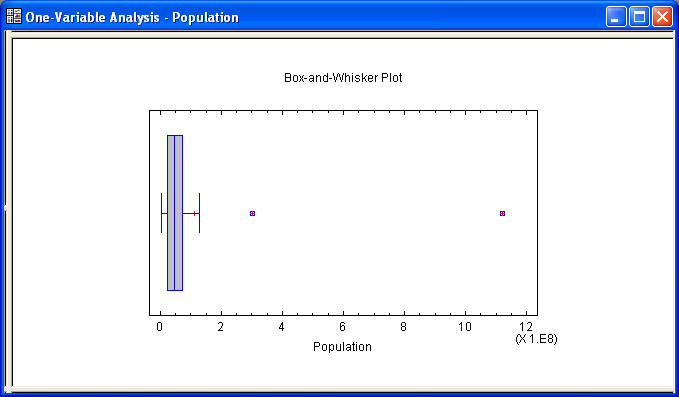Image resolution: width=679 pixels, height=397 pixels.
Task: Click the axis tick label 8
Action: point(404,327)
